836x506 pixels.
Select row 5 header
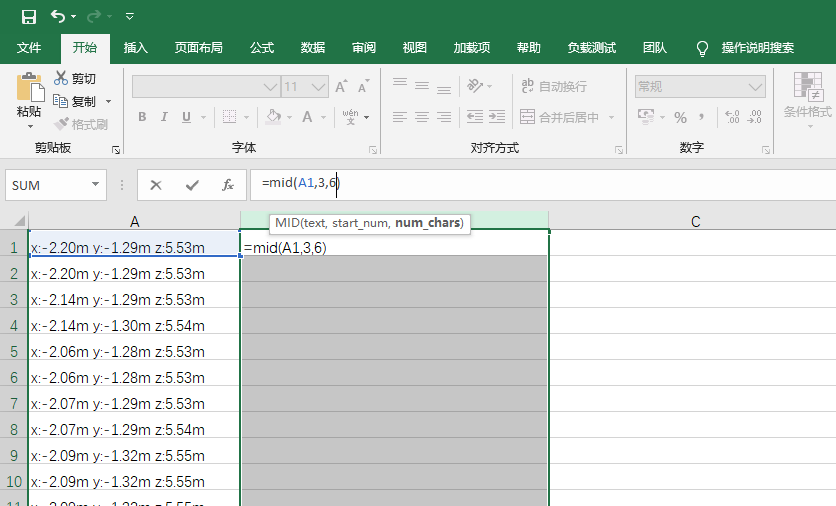(14, 352)
